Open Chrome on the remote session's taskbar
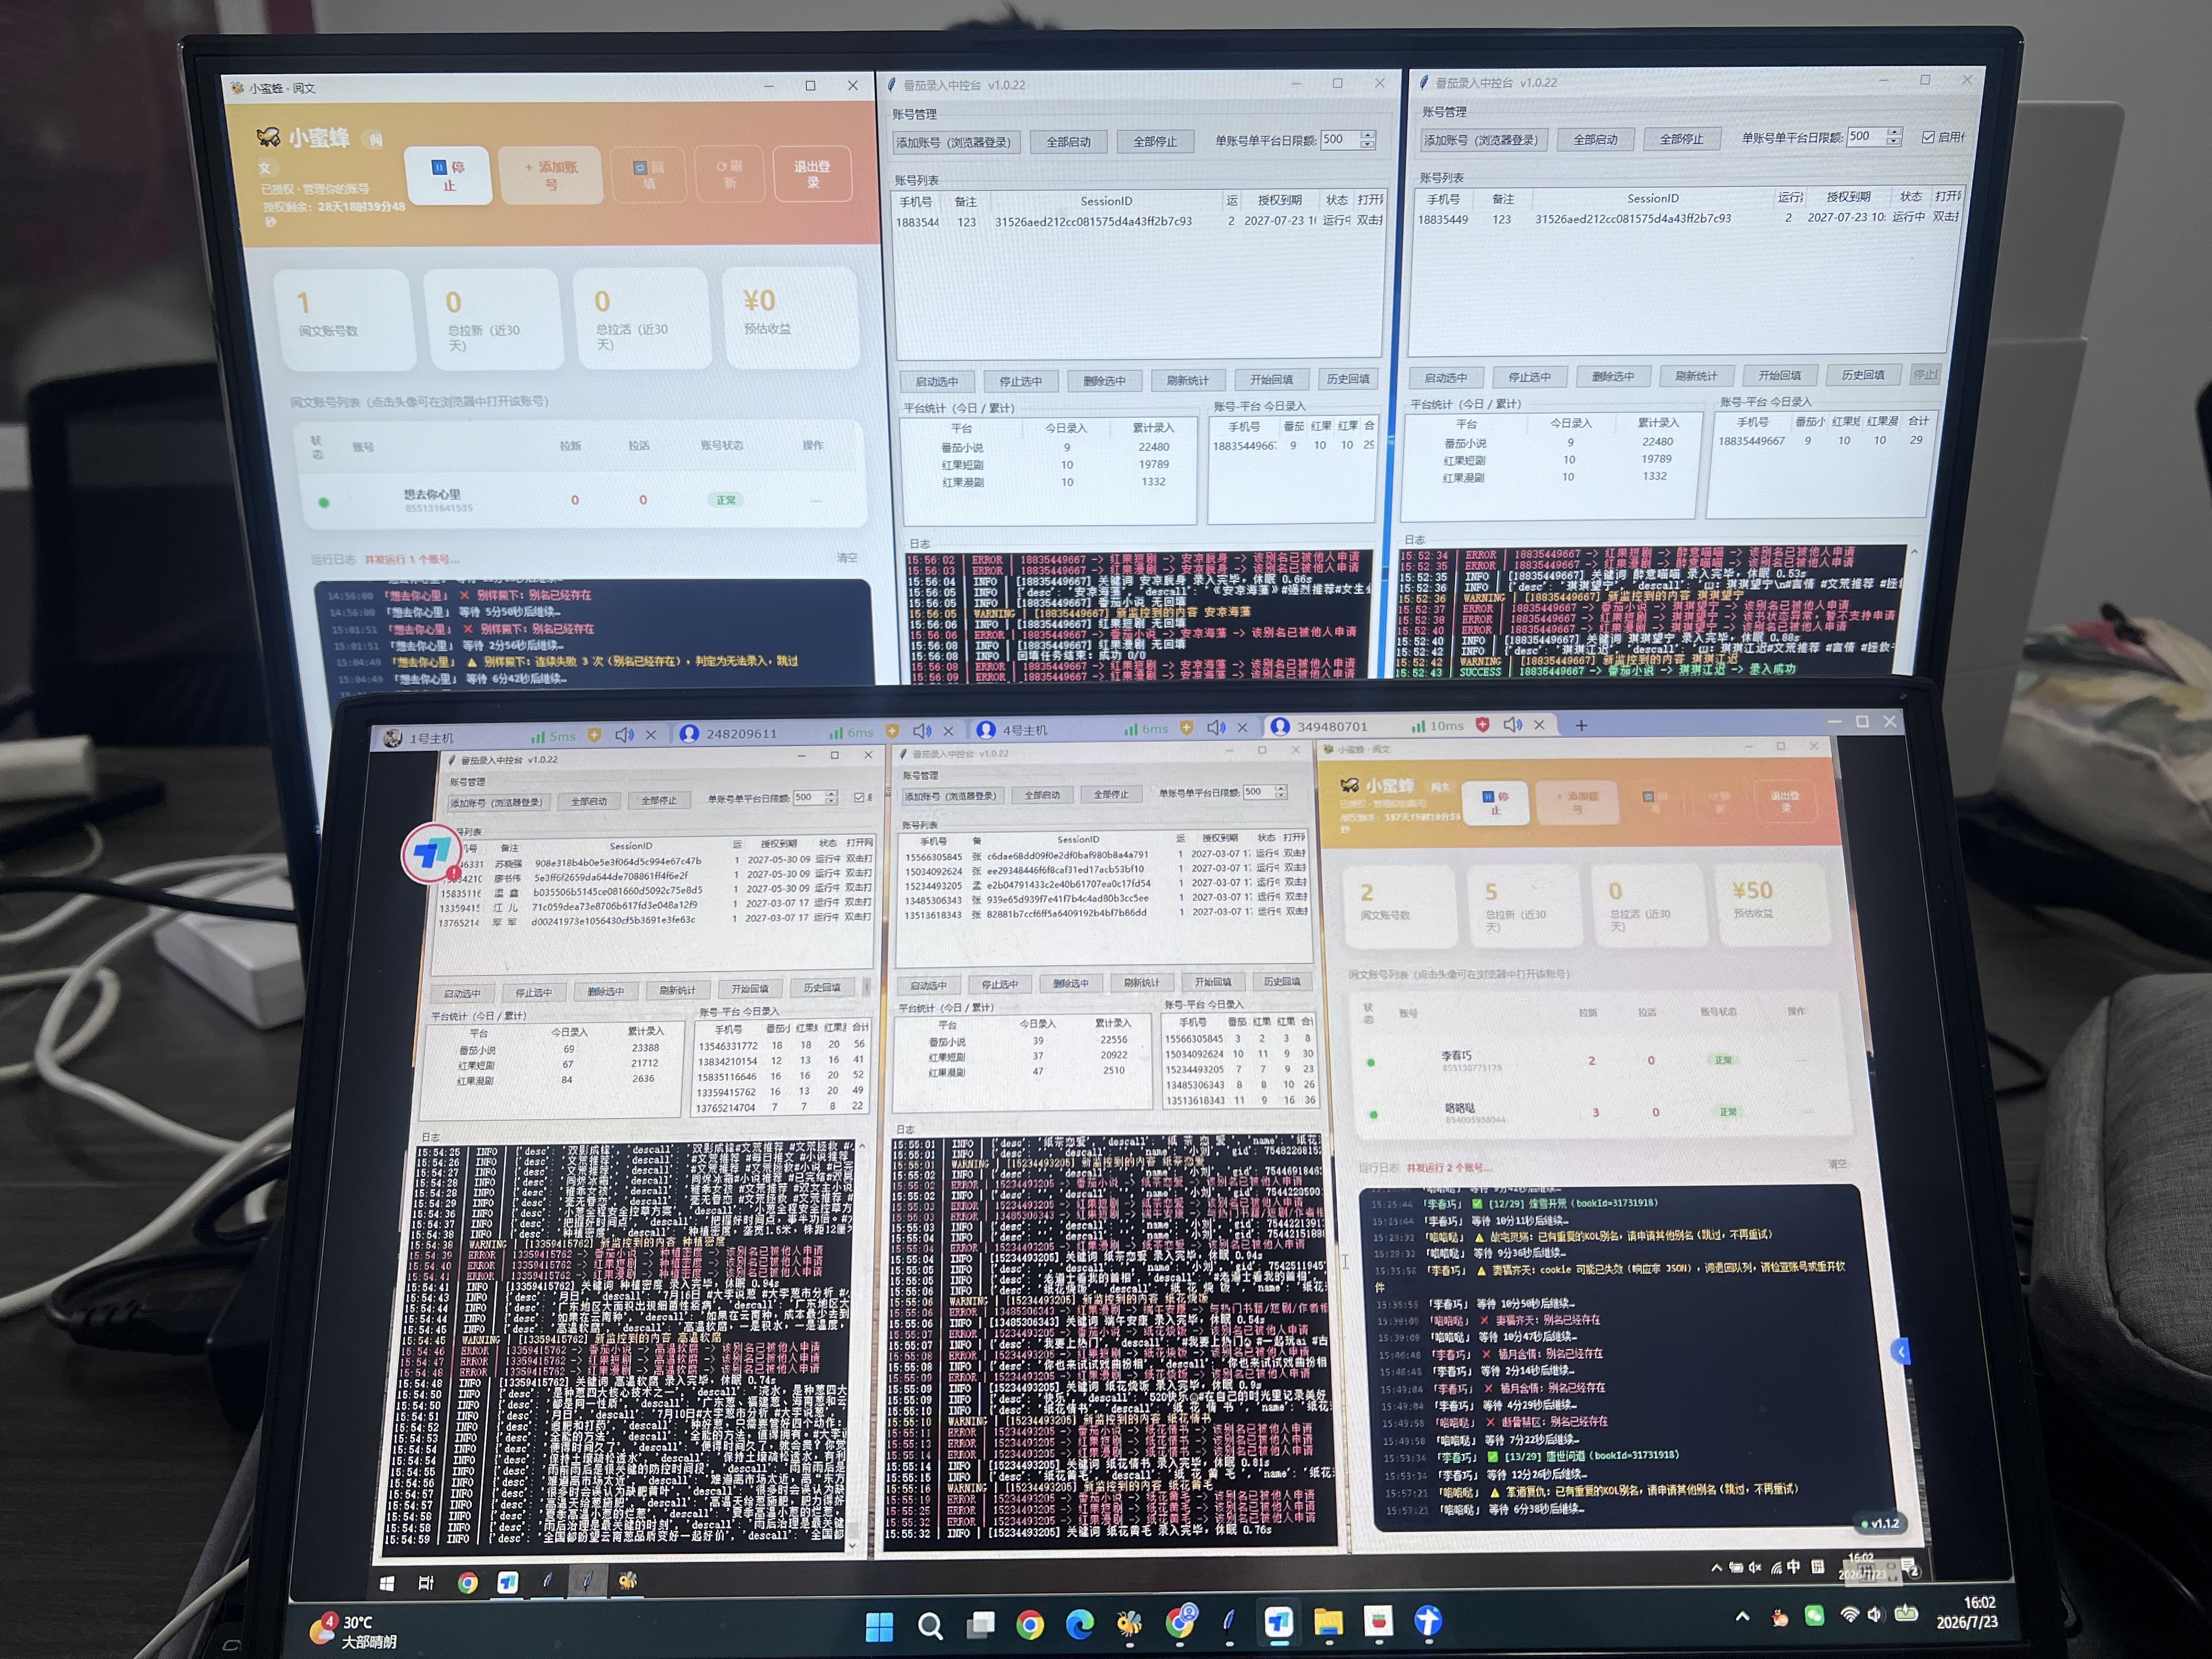 [467, 1583]
